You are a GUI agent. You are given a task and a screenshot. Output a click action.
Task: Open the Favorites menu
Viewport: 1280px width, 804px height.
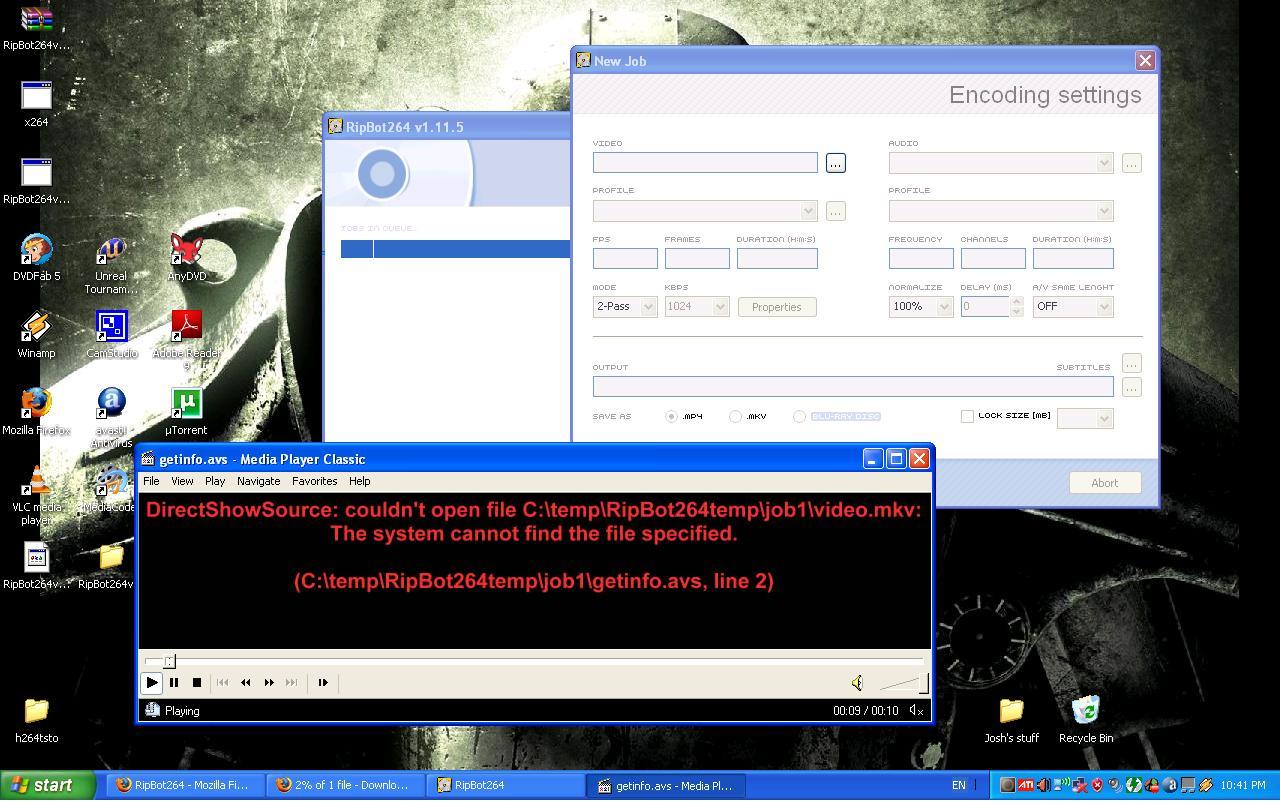(x=314, y=481)
